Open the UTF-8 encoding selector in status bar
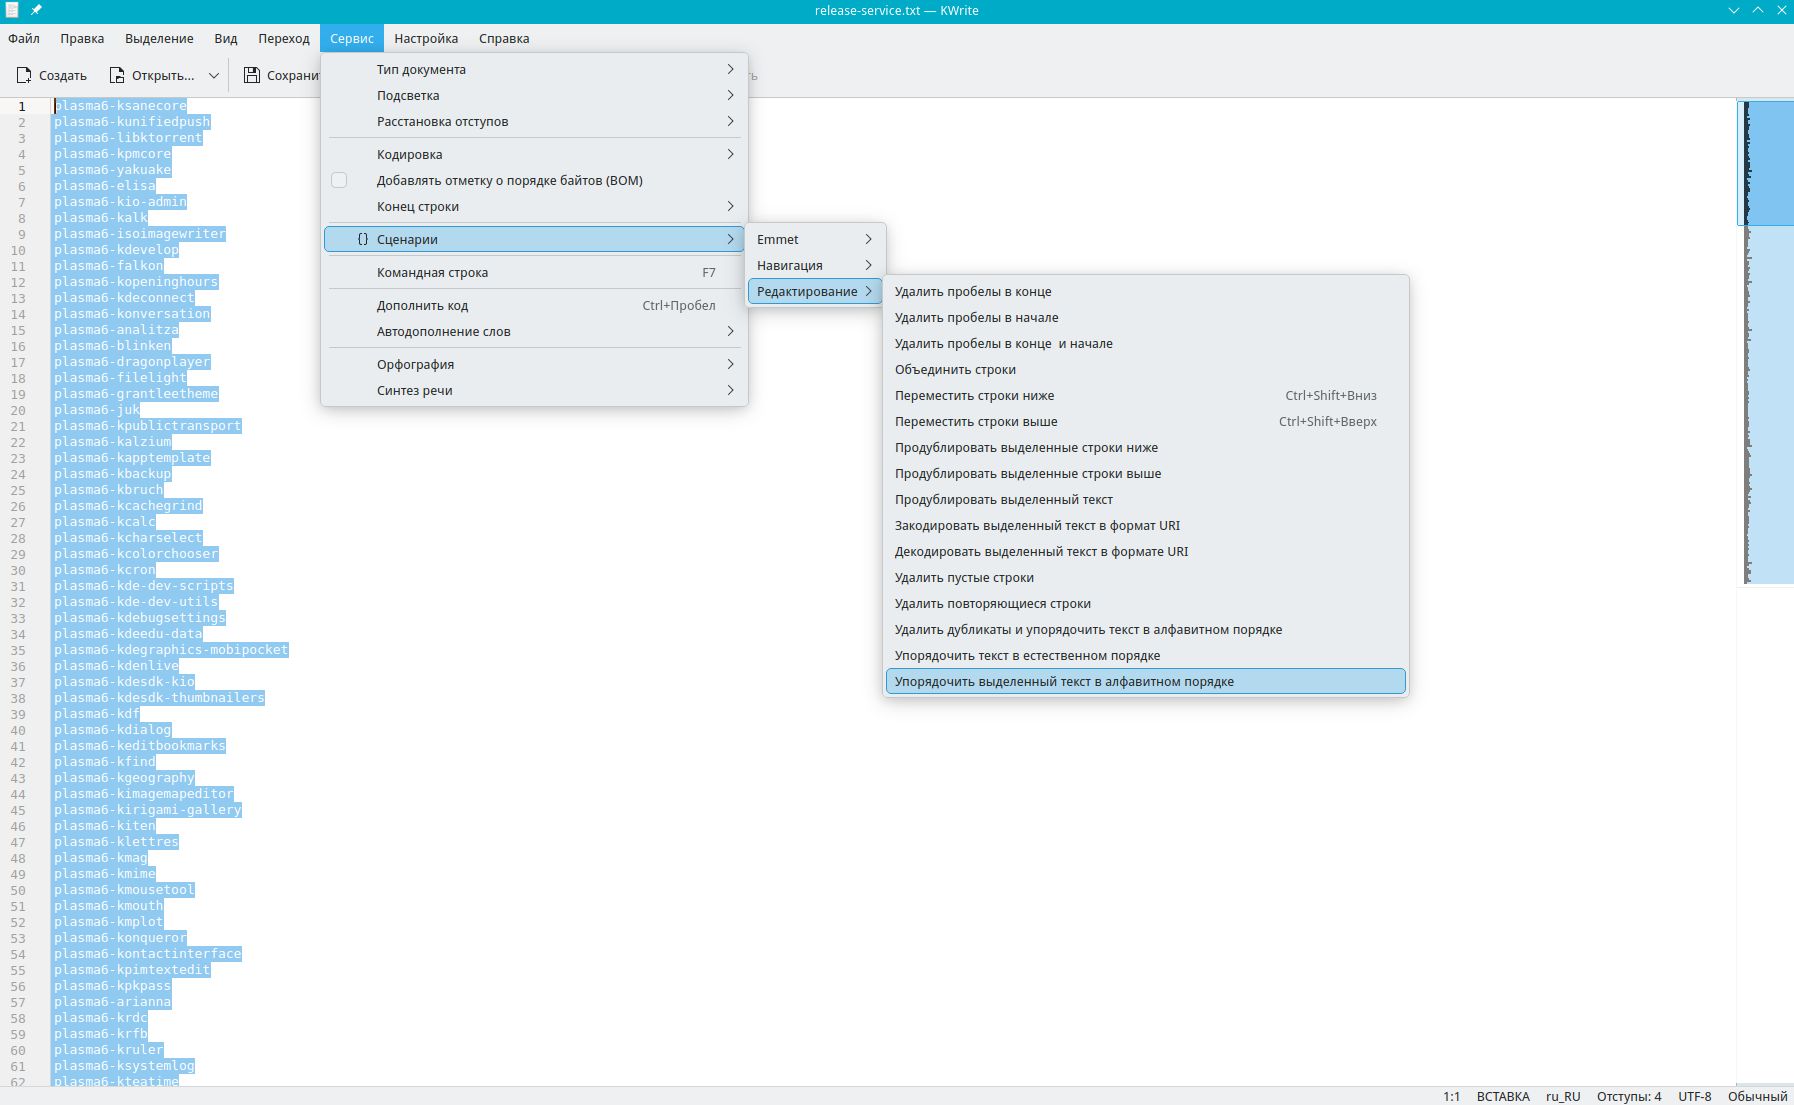Image resolution: width=1794 pixels, height=1105 pixels. (x=1695, y=1097)
